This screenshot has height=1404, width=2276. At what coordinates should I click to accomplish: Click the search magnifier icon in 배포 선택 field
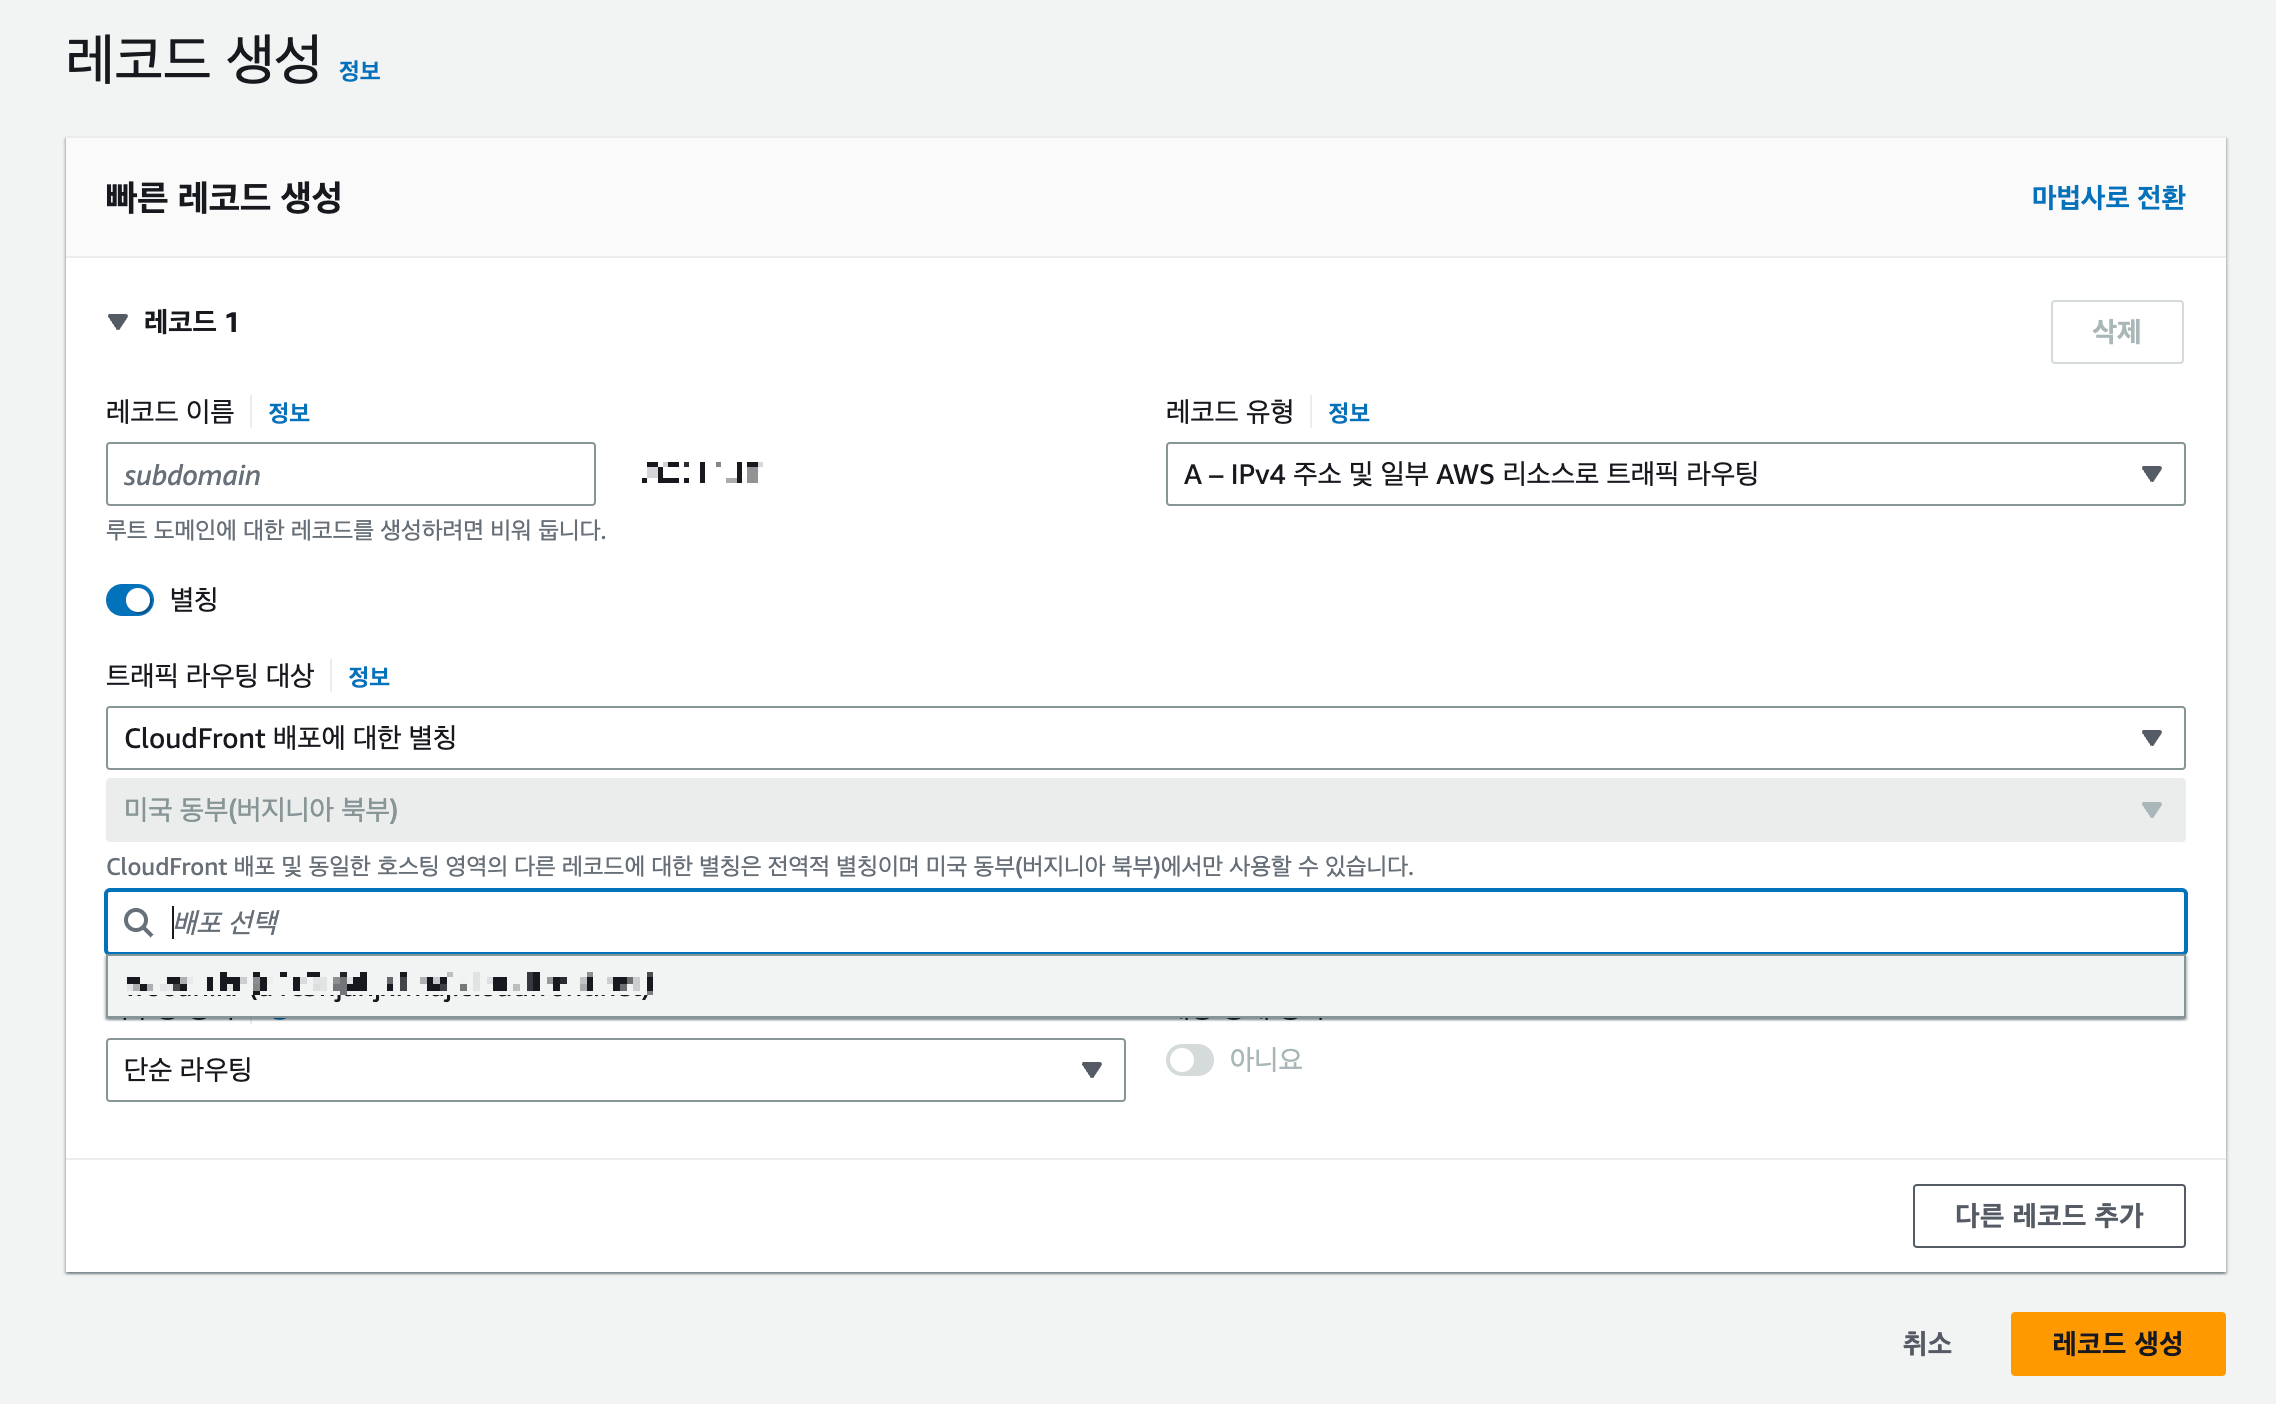point(138,922)
